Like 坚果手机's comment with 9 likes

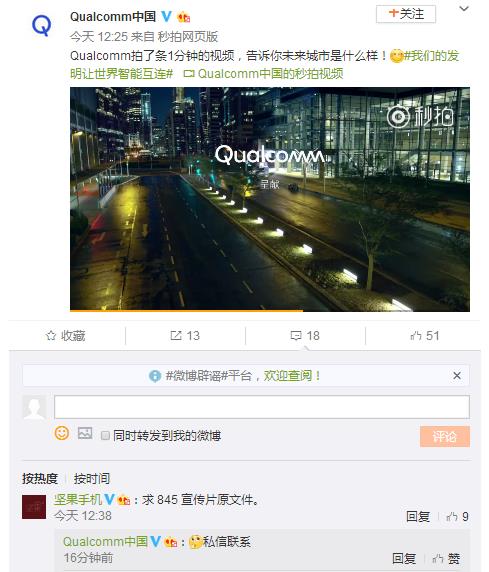coord(457,517)
